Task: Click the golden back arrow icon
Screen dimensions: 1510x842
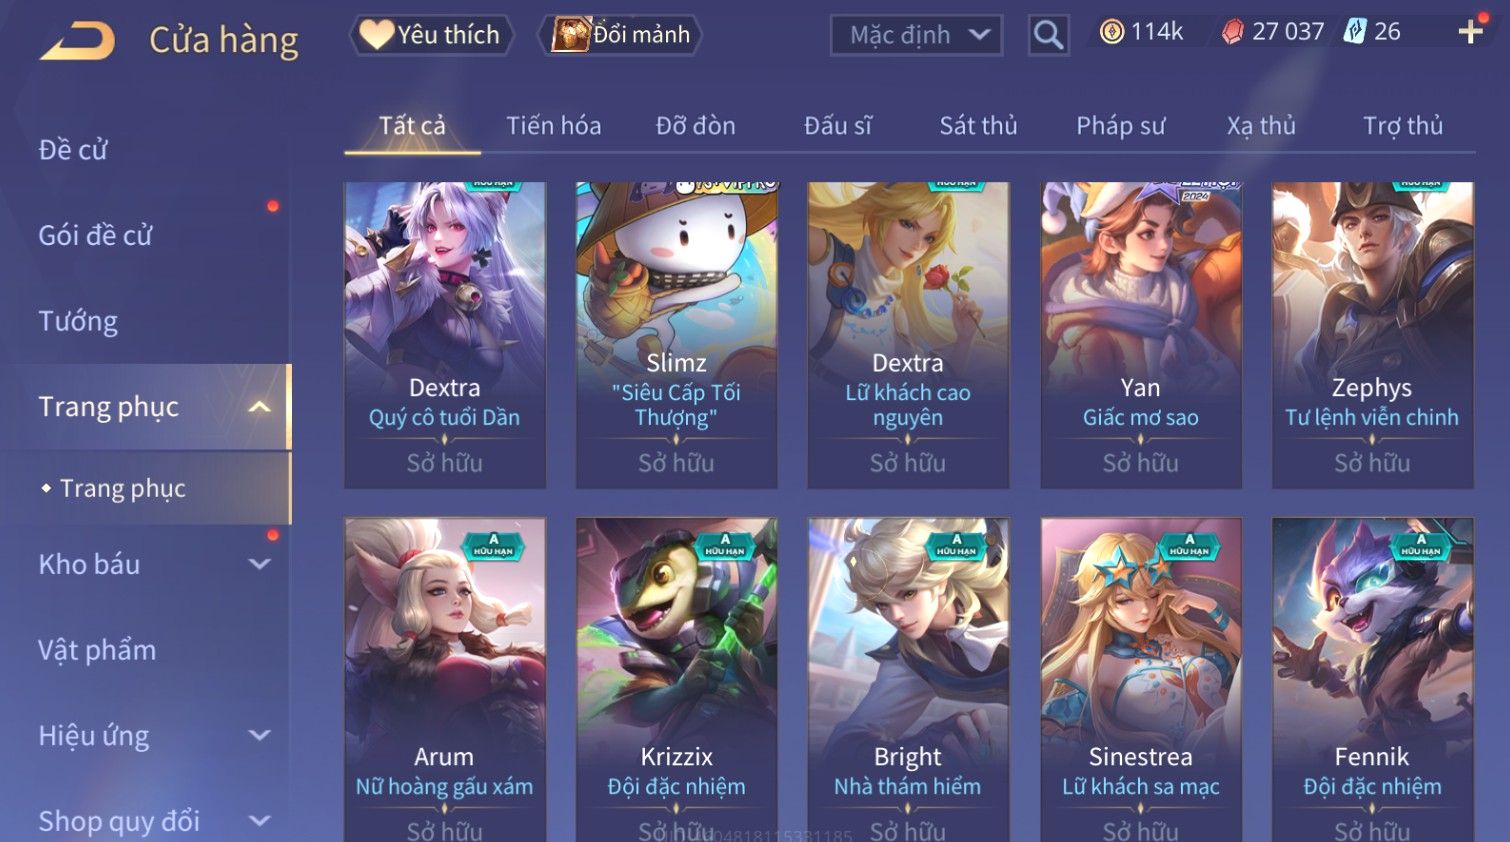Action: pyautogui.click(x=78, y=40)
